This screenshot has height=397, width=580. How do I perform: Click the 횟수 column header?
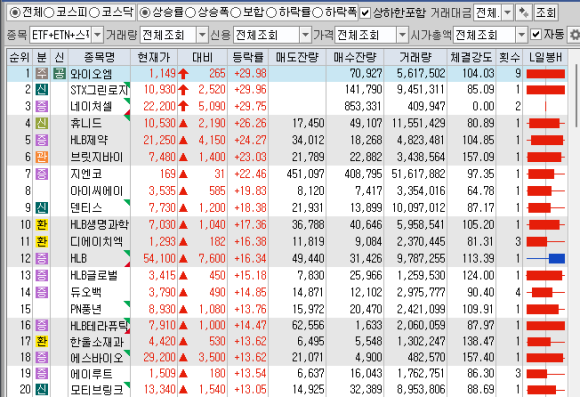tap(509, 57)
